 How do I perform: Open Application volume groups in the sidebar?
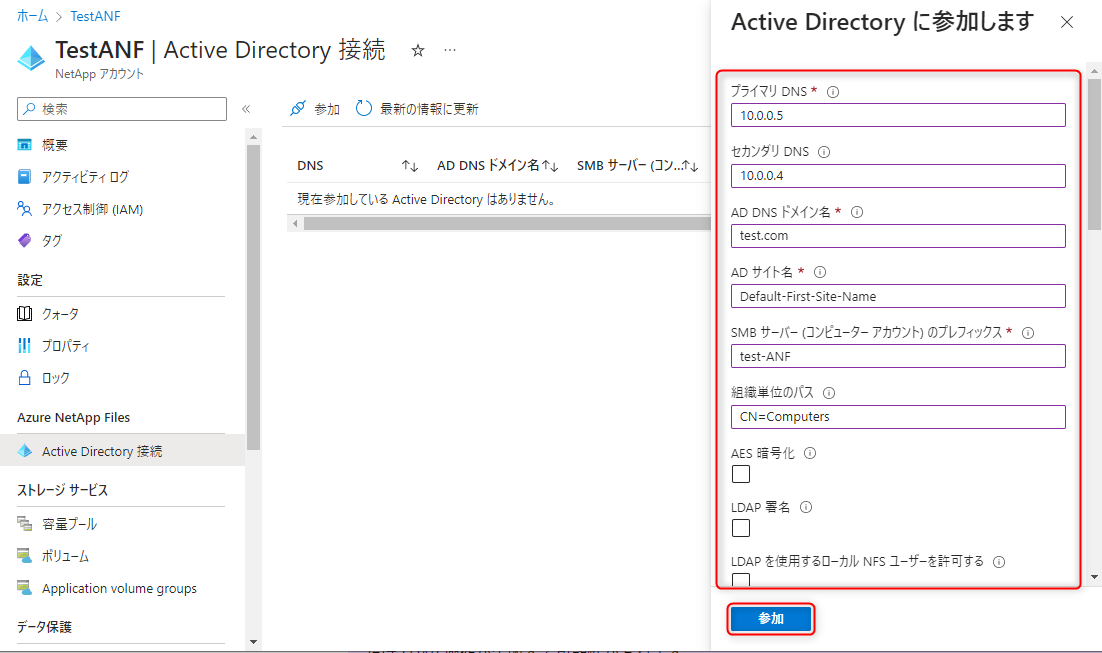[121, 588]
